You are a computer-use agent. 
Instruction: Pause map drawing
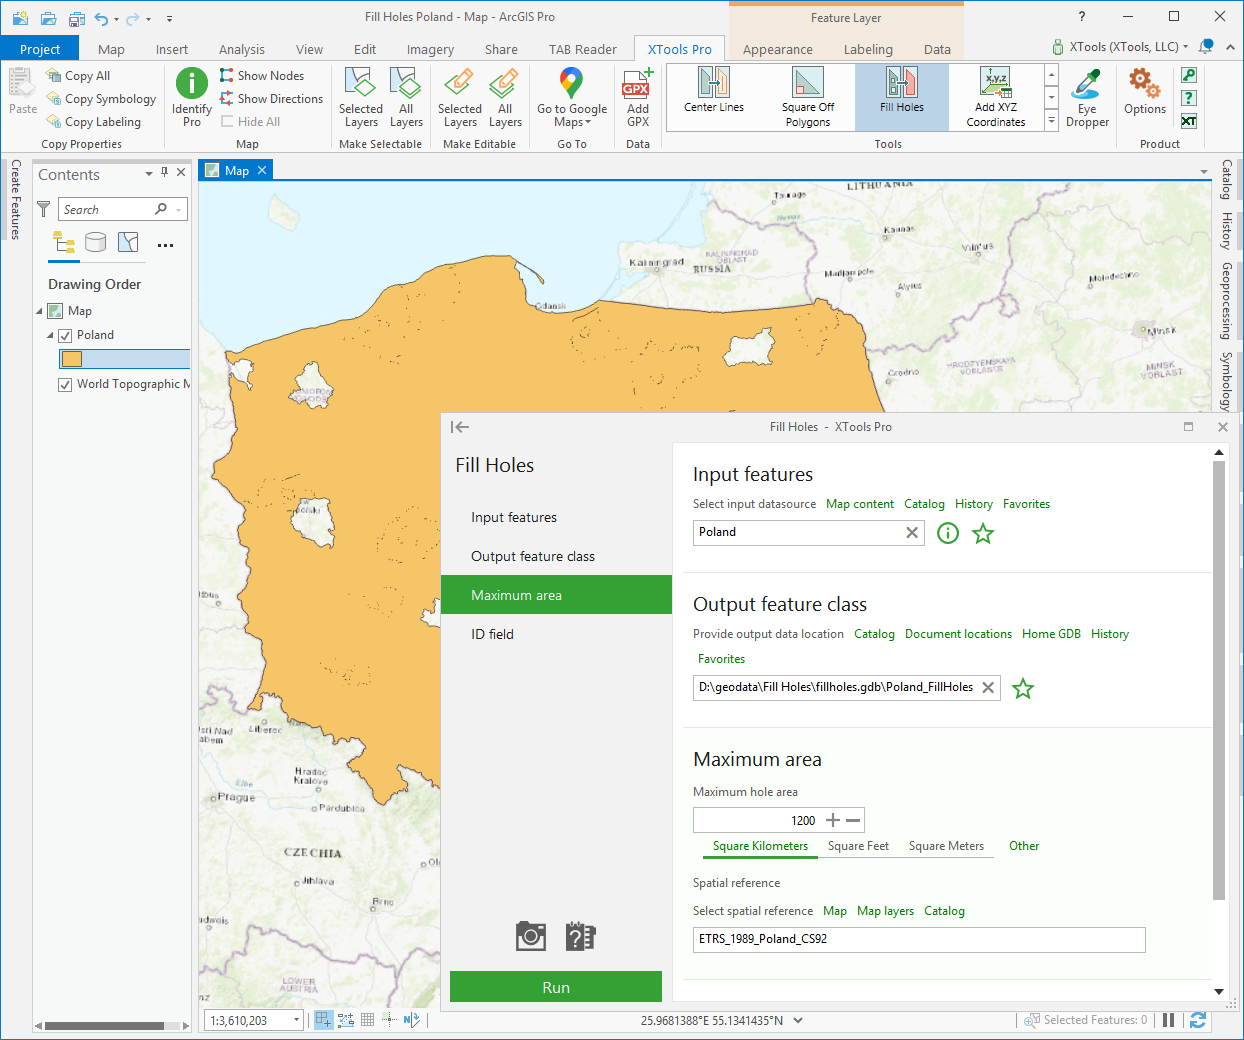[1168, 1020]
